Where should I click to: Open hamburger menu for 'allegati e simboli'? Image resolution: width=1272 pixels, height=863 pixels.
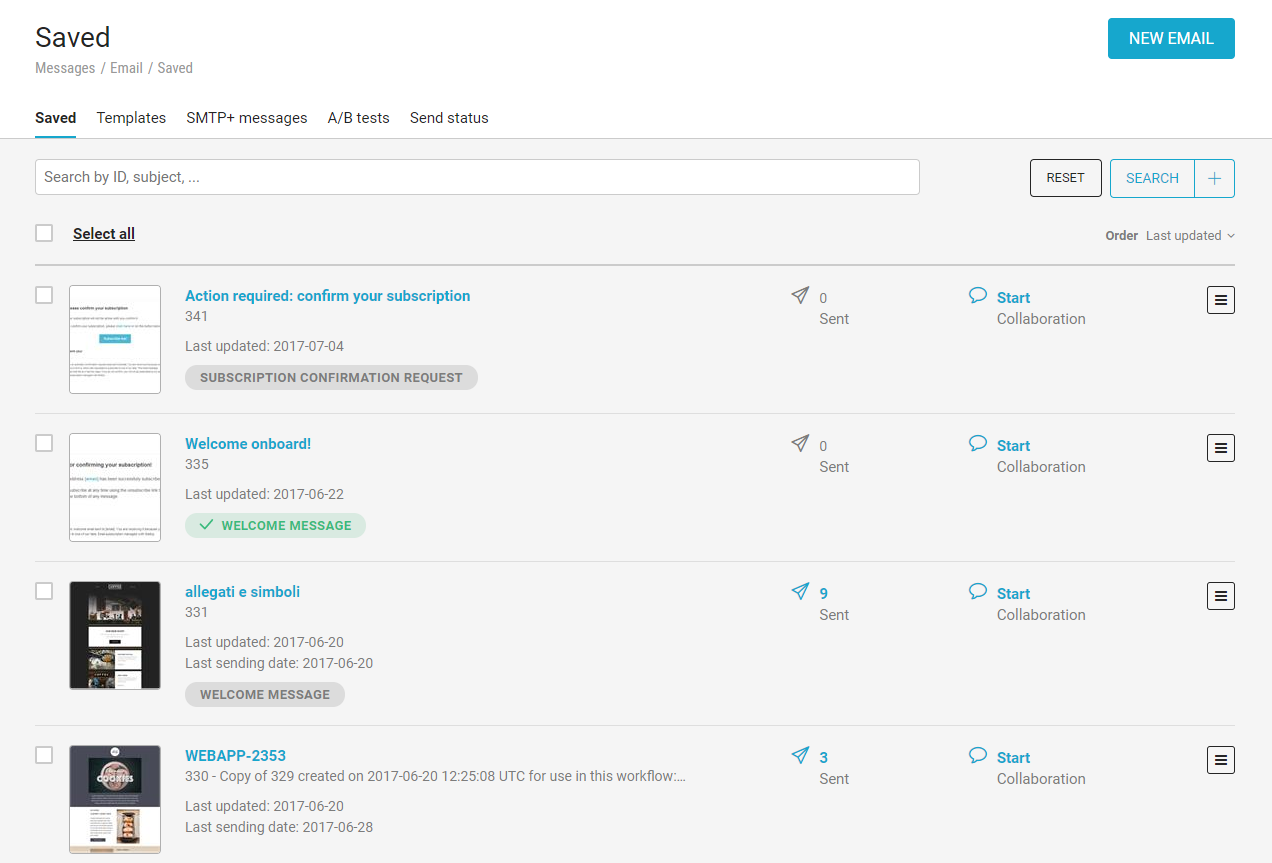(x=1220, y=596)
